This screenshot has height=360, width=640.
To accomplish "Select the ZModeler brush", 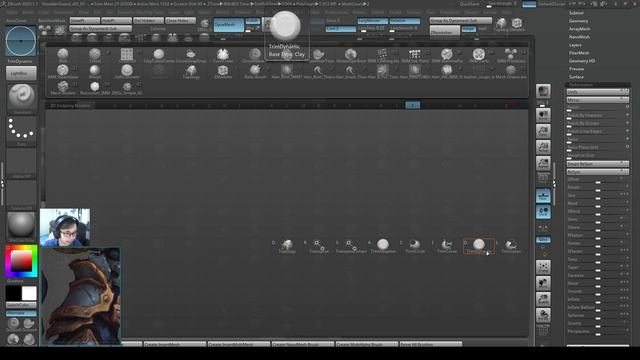I will point(223,71).
